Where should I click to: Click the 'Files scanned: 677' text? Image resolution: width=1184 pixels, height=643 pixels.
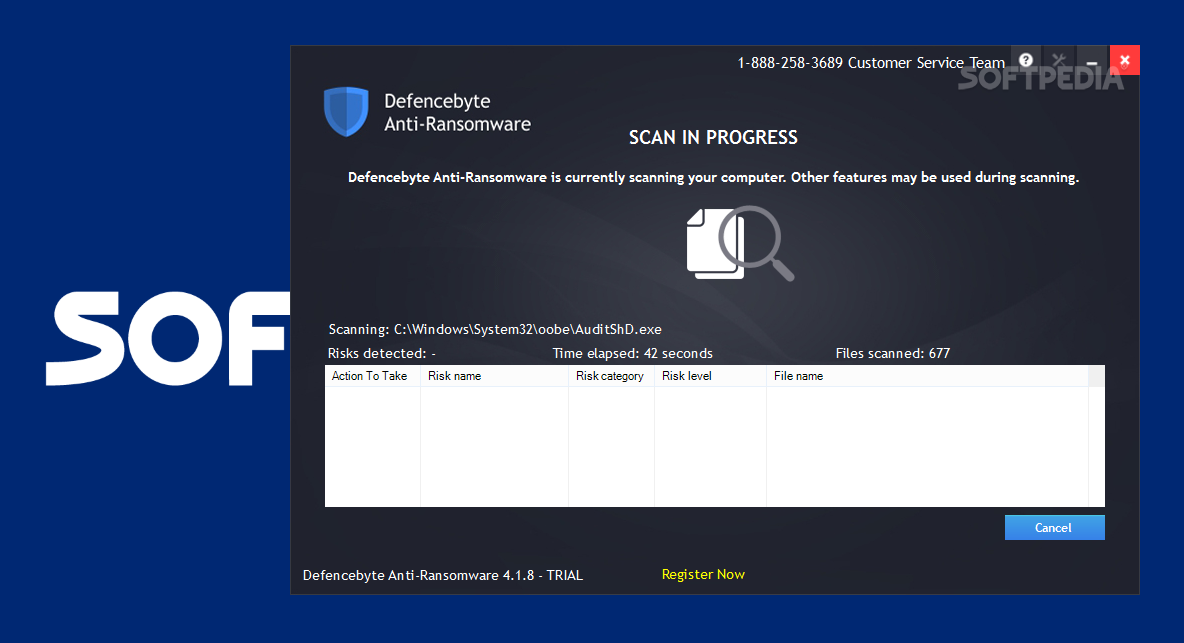click(893, 353)
